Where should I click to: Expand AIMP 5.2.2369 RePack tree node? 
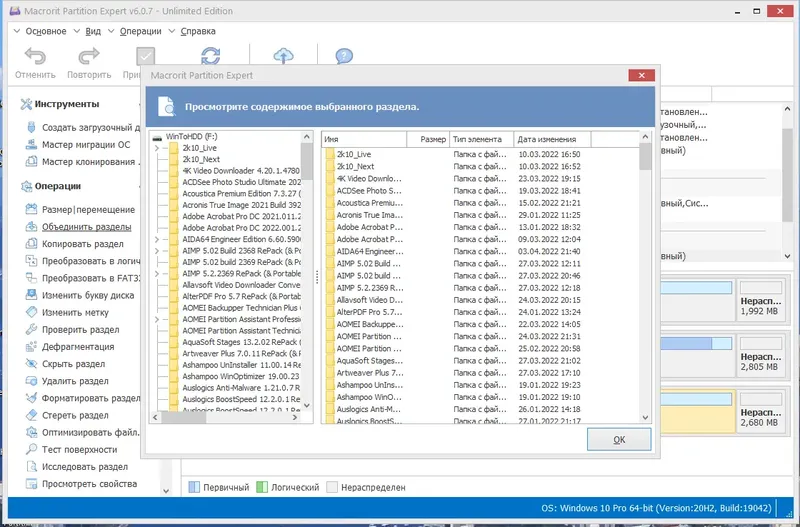157,273
